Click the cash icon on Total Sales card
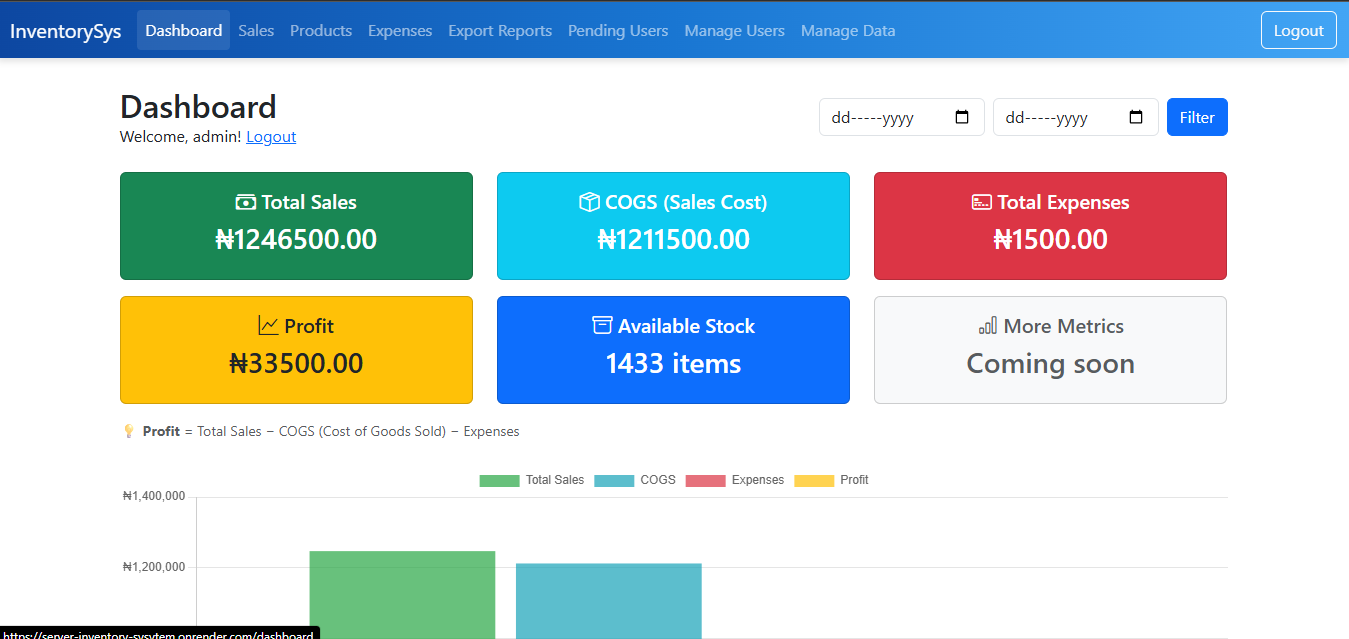This screenshot has width=1349, height=639. 244,202
